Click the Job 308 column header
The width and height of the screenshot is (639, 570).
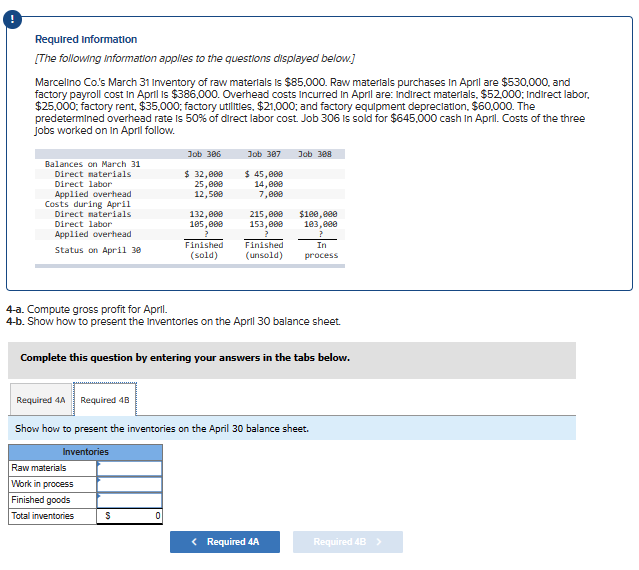[315, 154]
